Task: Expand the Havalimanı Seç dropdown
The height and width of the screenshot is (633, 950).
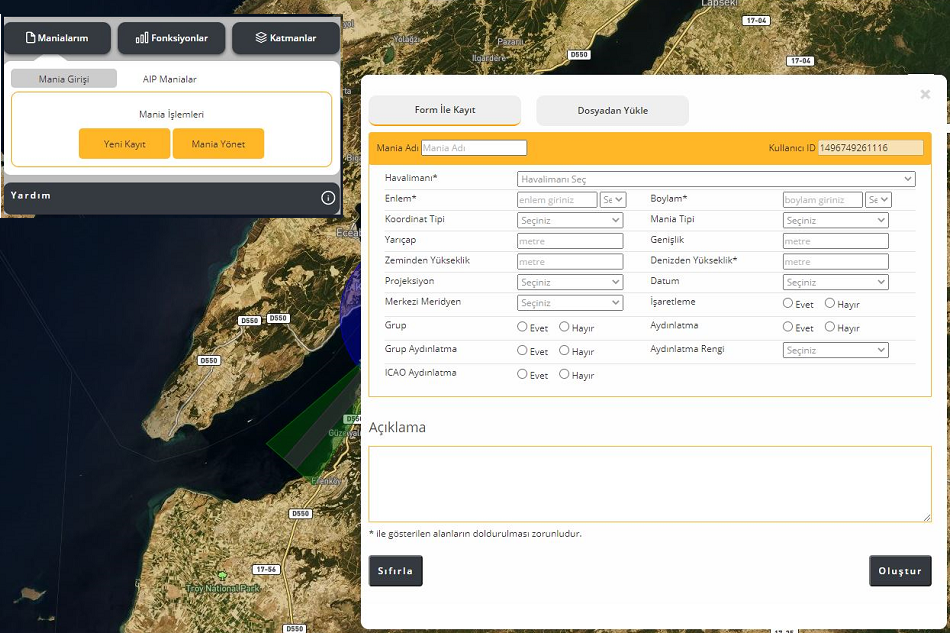Action: pyautogui.click(x=716, y=179)
